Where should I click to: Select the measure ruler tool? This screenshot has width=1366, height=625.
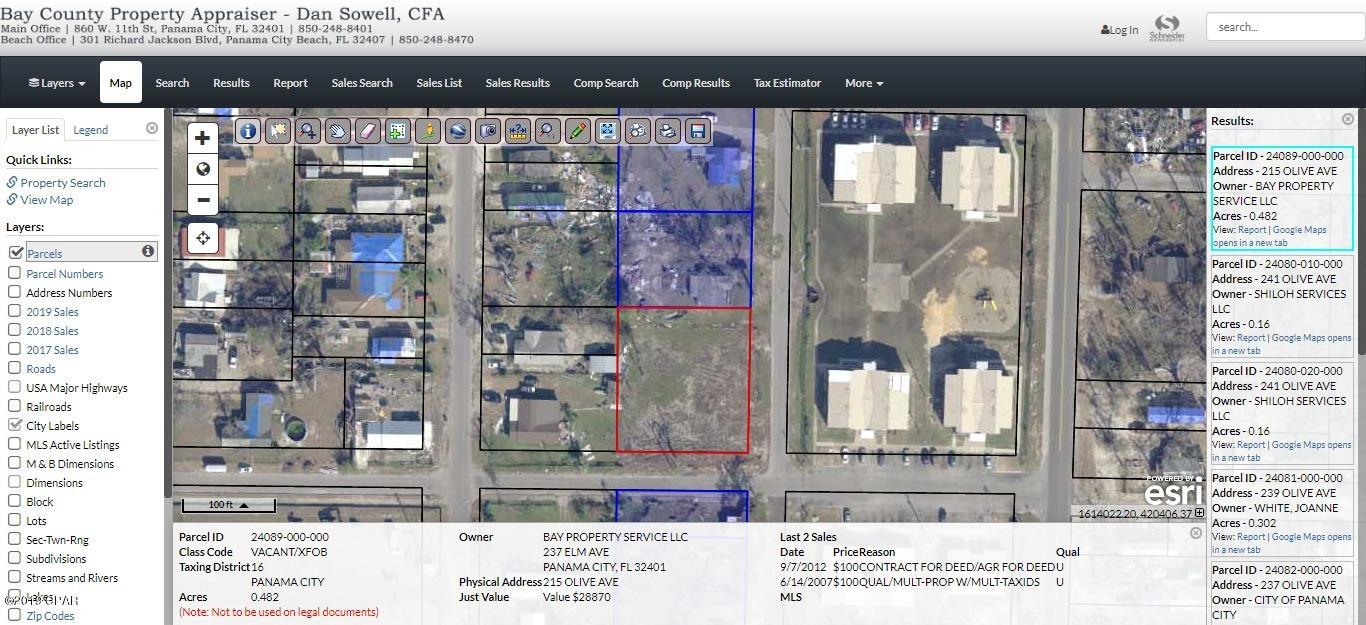click(x=518, y=131)
